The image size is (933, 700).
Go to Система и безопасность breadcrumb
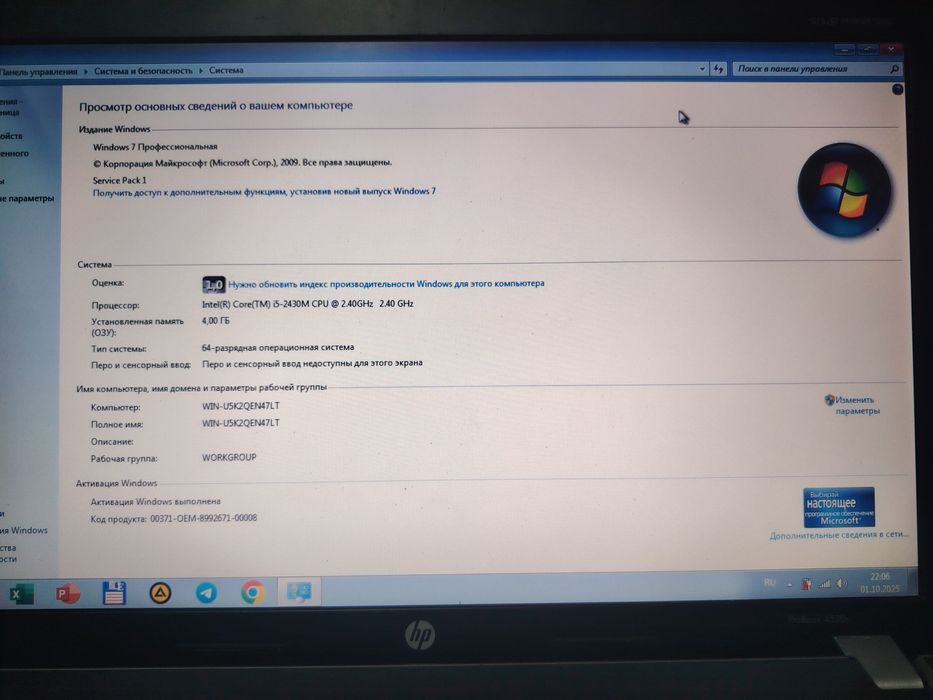(143, 71)
